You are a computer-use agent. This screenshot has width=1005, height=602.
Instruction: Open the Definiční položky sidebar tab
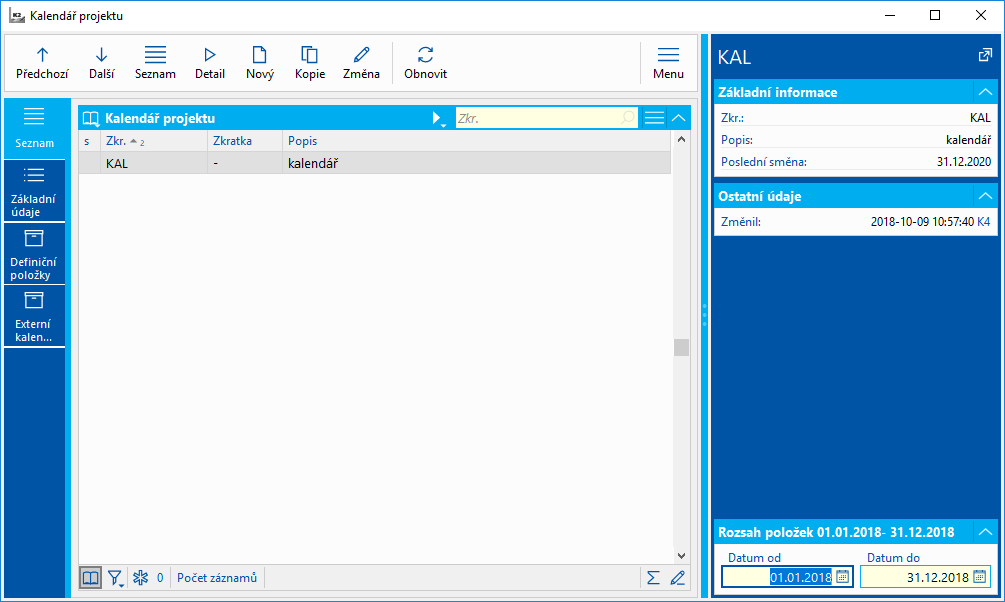[35, 254]
